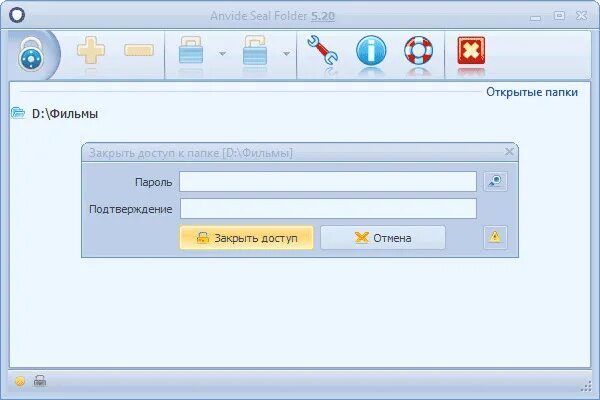Open settings via the wrench icon
This screenshot has width=600, height=400.
click(322, 50)
